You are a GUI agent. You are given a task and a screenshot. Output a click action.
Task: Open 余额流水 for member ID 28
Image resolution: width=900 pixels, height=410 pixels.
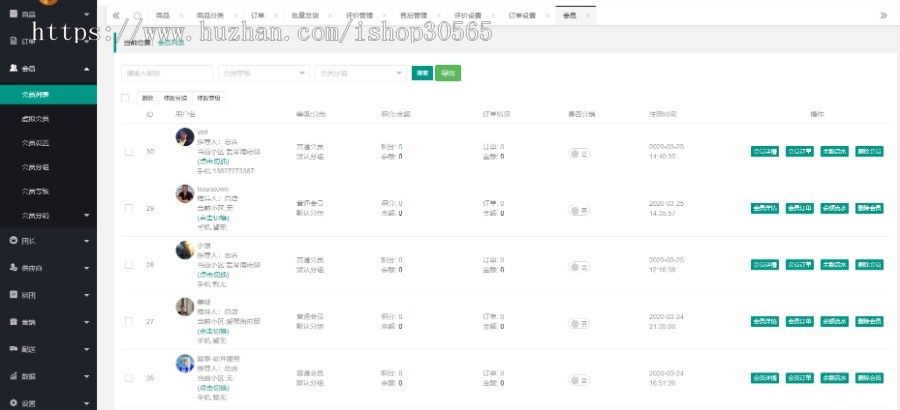click(835, 265)
